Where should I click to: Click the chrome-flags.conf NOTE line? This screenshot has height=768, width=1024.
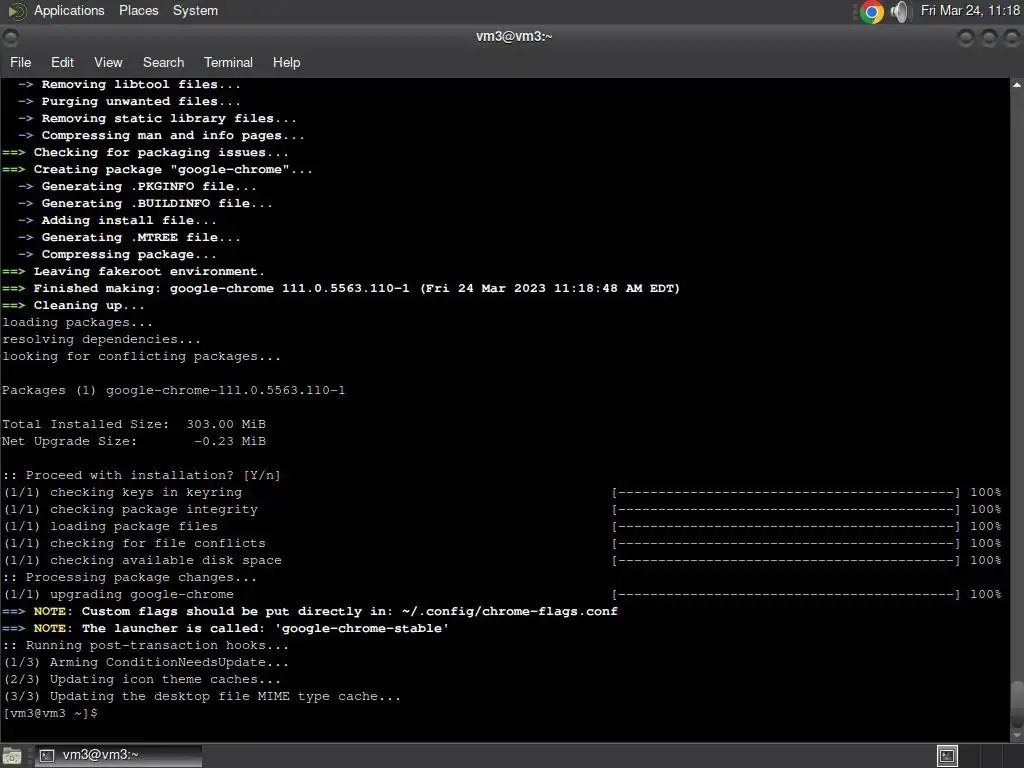click(x=310, y=611)
